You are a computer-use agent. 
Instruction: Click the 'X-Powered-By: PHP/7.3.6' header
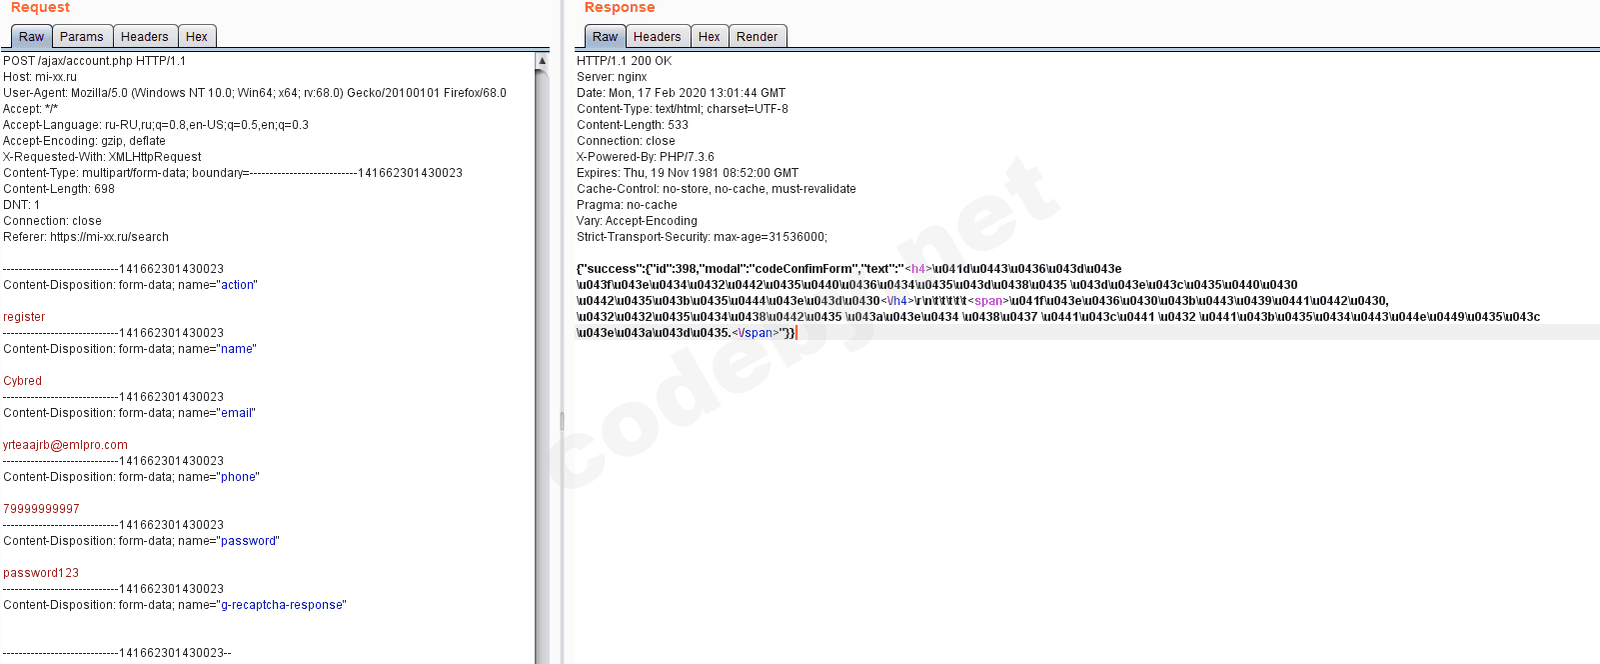click(x=645, y=157)
